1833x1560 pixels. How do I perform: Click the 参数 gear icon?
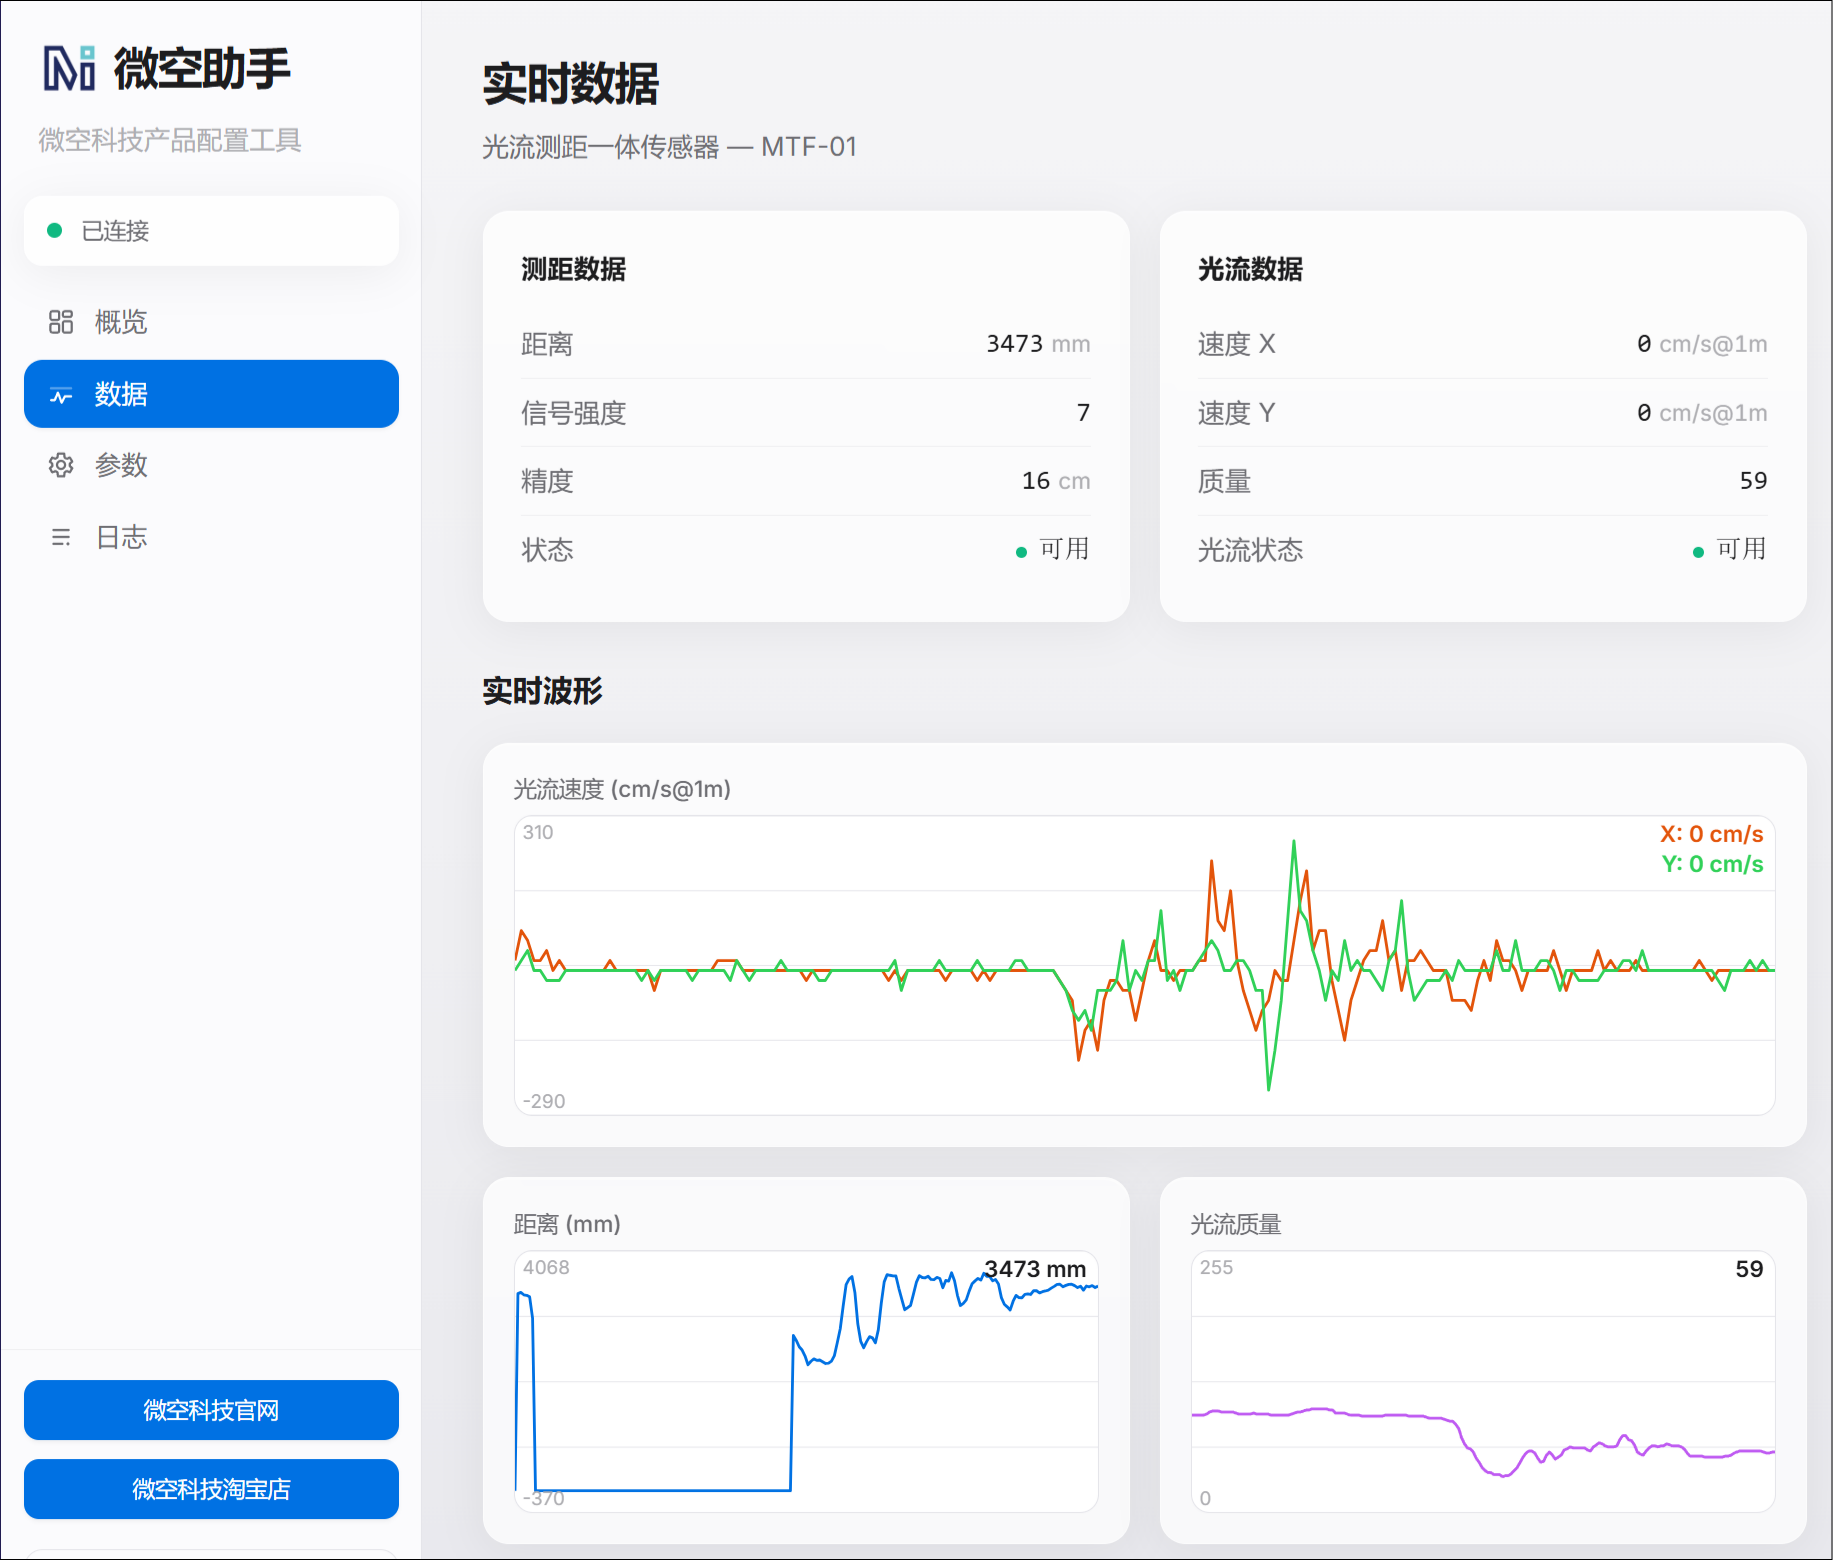pyautogui.click(x=61, y=465)
